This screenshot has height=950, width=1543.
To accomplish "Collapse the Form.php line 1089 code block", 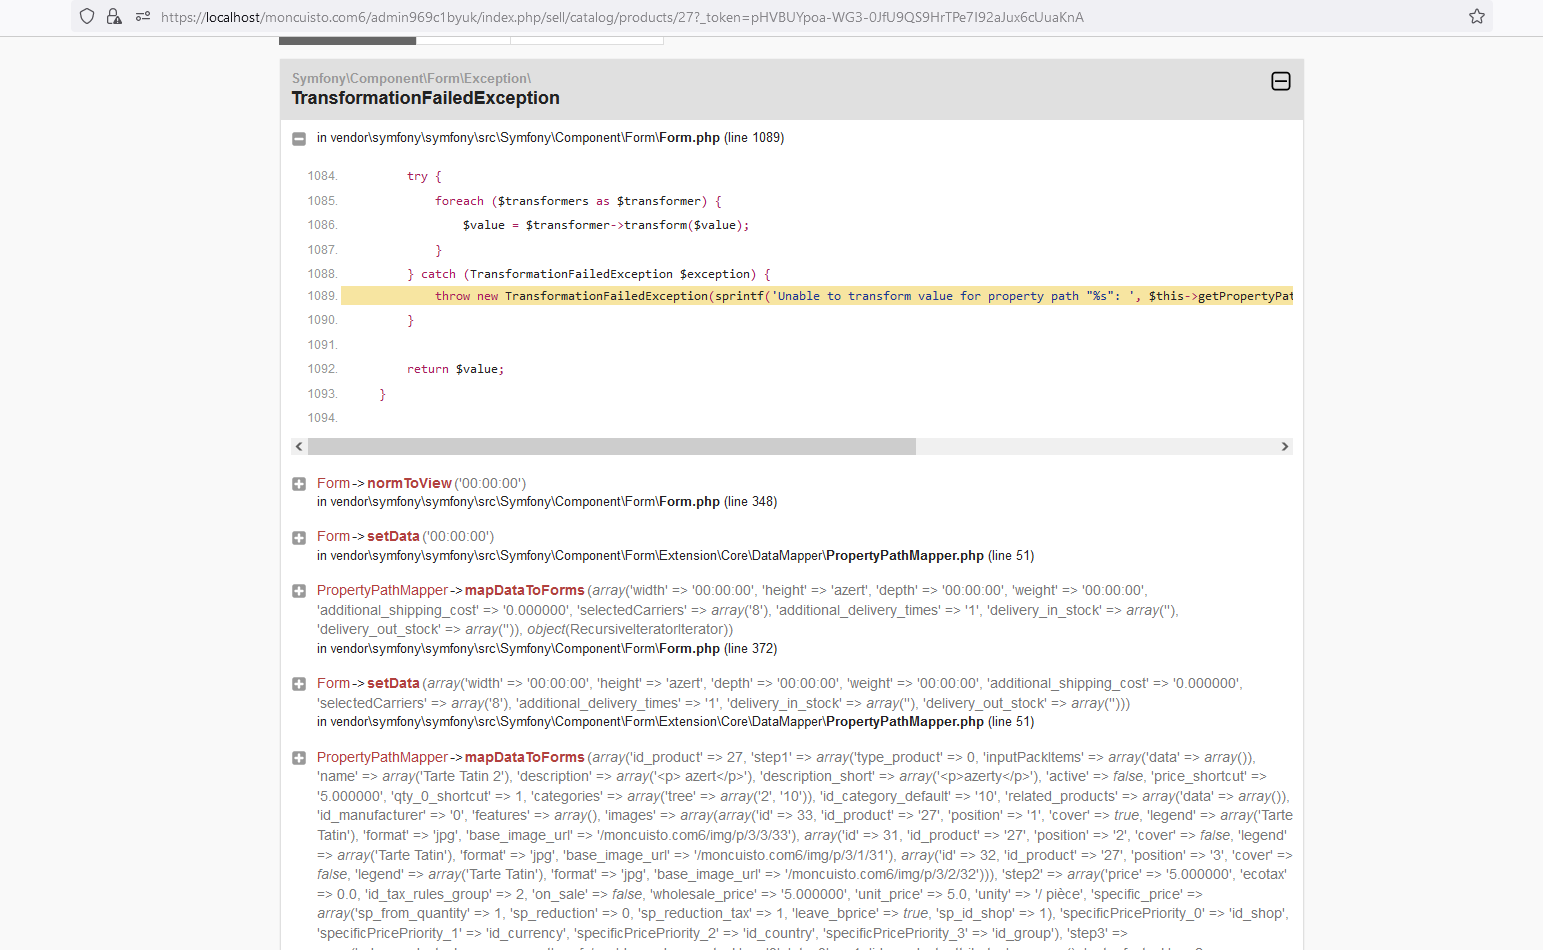I will coord(298,139).
